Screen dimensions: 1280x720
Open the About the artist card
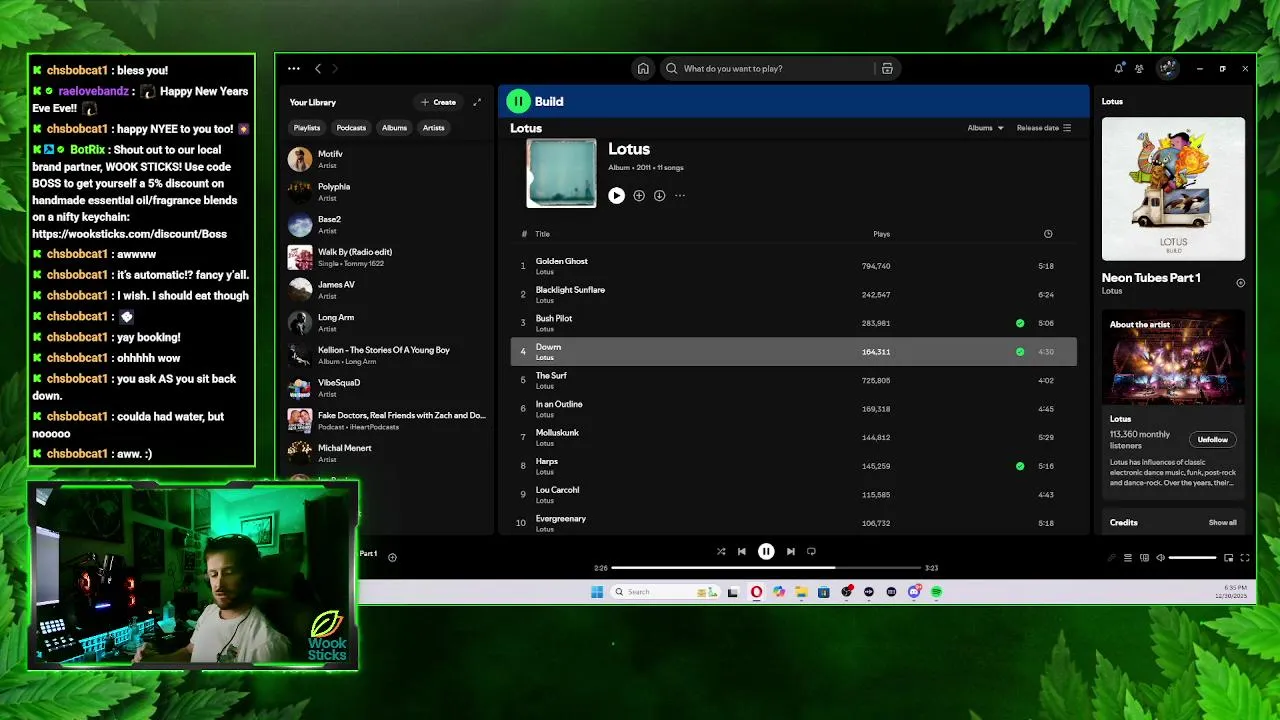pyautogui.click(x=1173, y=404)
